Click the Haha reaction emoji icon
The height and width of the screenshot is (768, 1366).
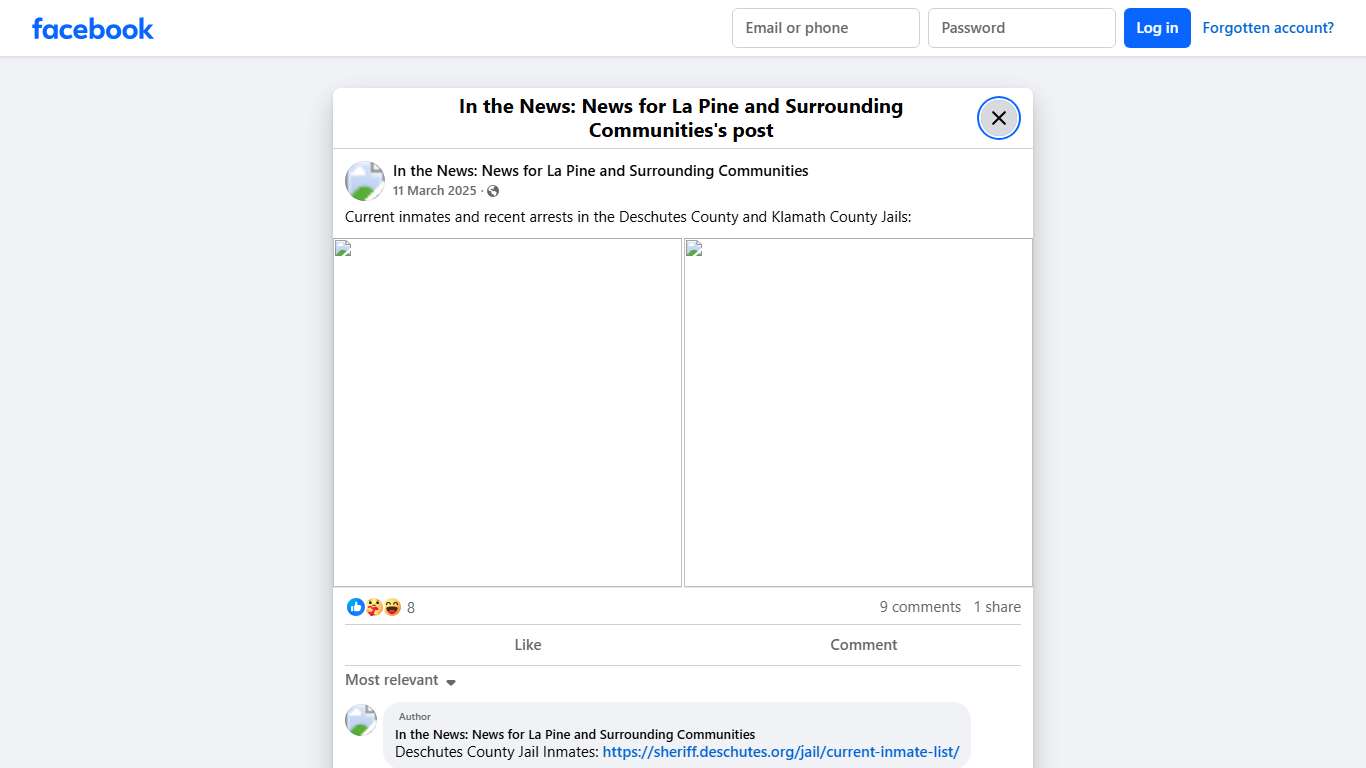pyautogui.click(x=392, y=607)
